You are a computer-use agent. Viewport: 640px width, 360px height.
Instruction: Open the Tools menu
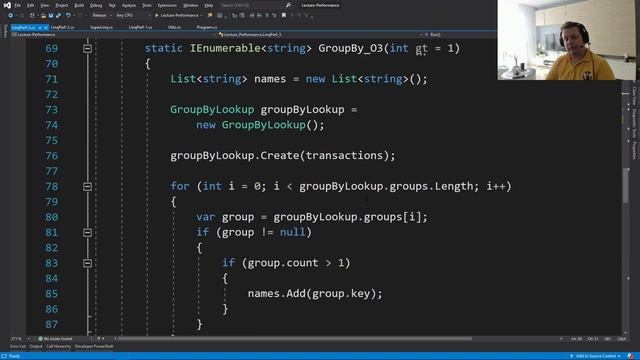tap(147, 5)
